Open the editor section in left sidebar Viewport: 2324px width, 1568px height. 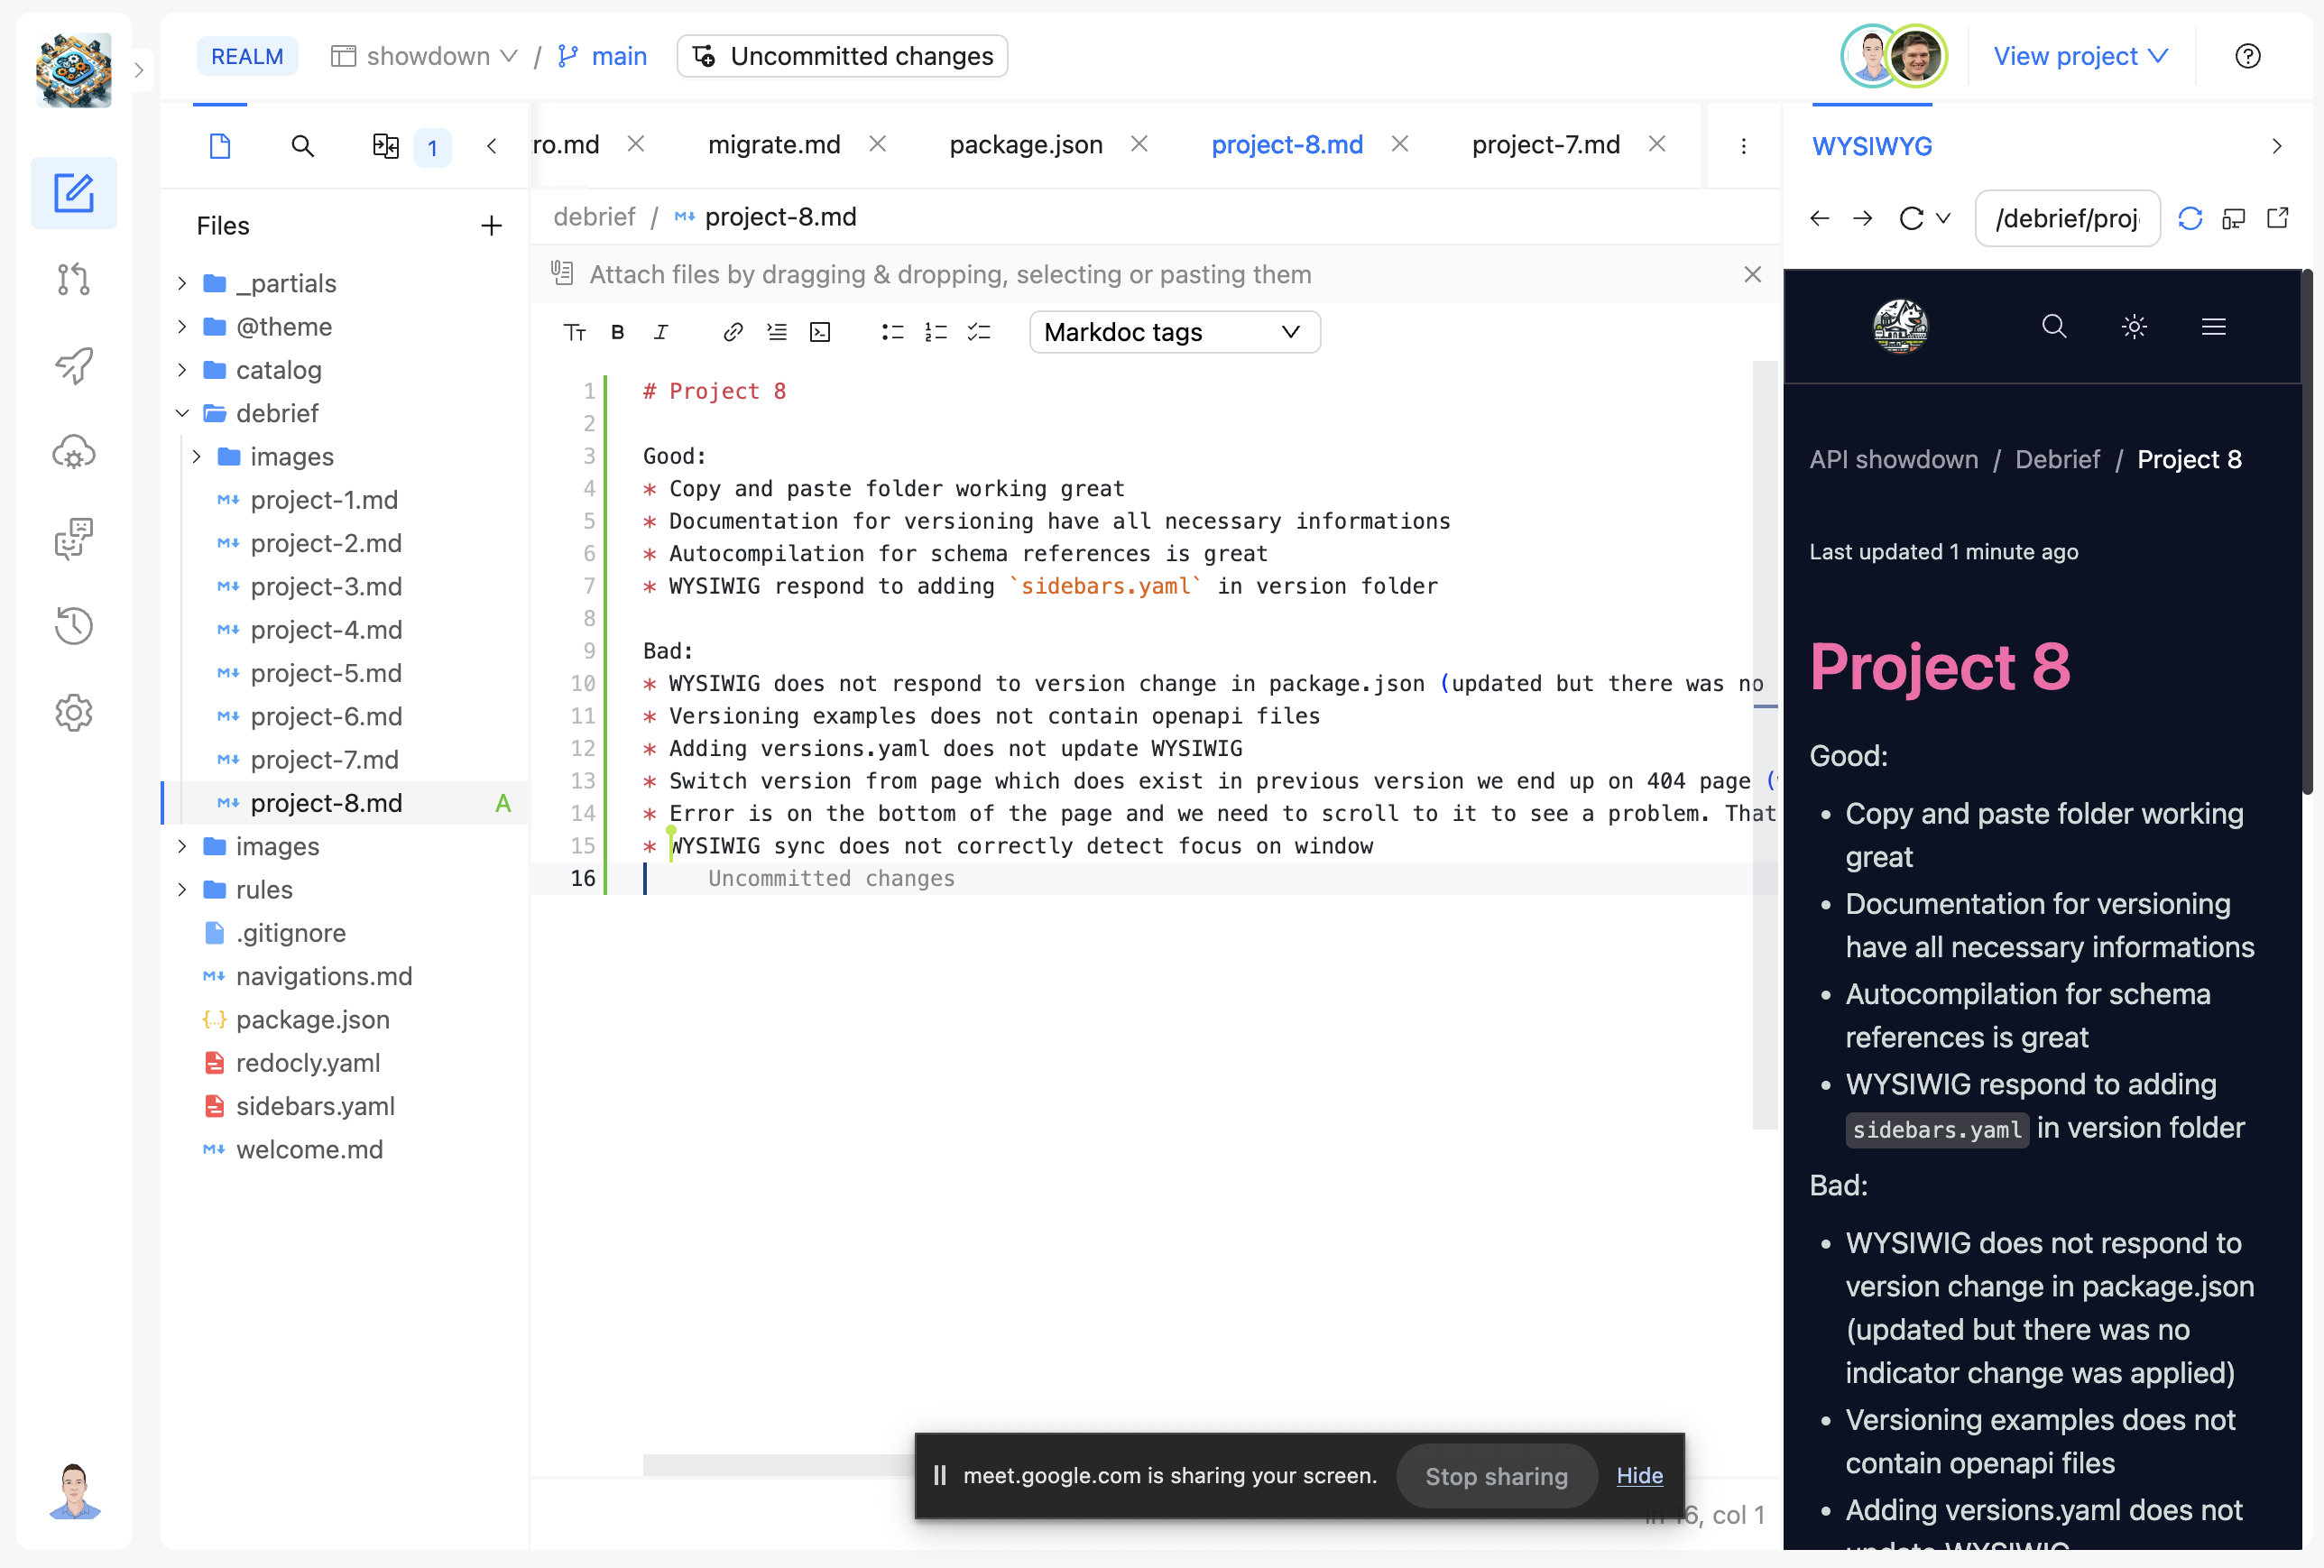pyautogui.click(x=73, y=192)
